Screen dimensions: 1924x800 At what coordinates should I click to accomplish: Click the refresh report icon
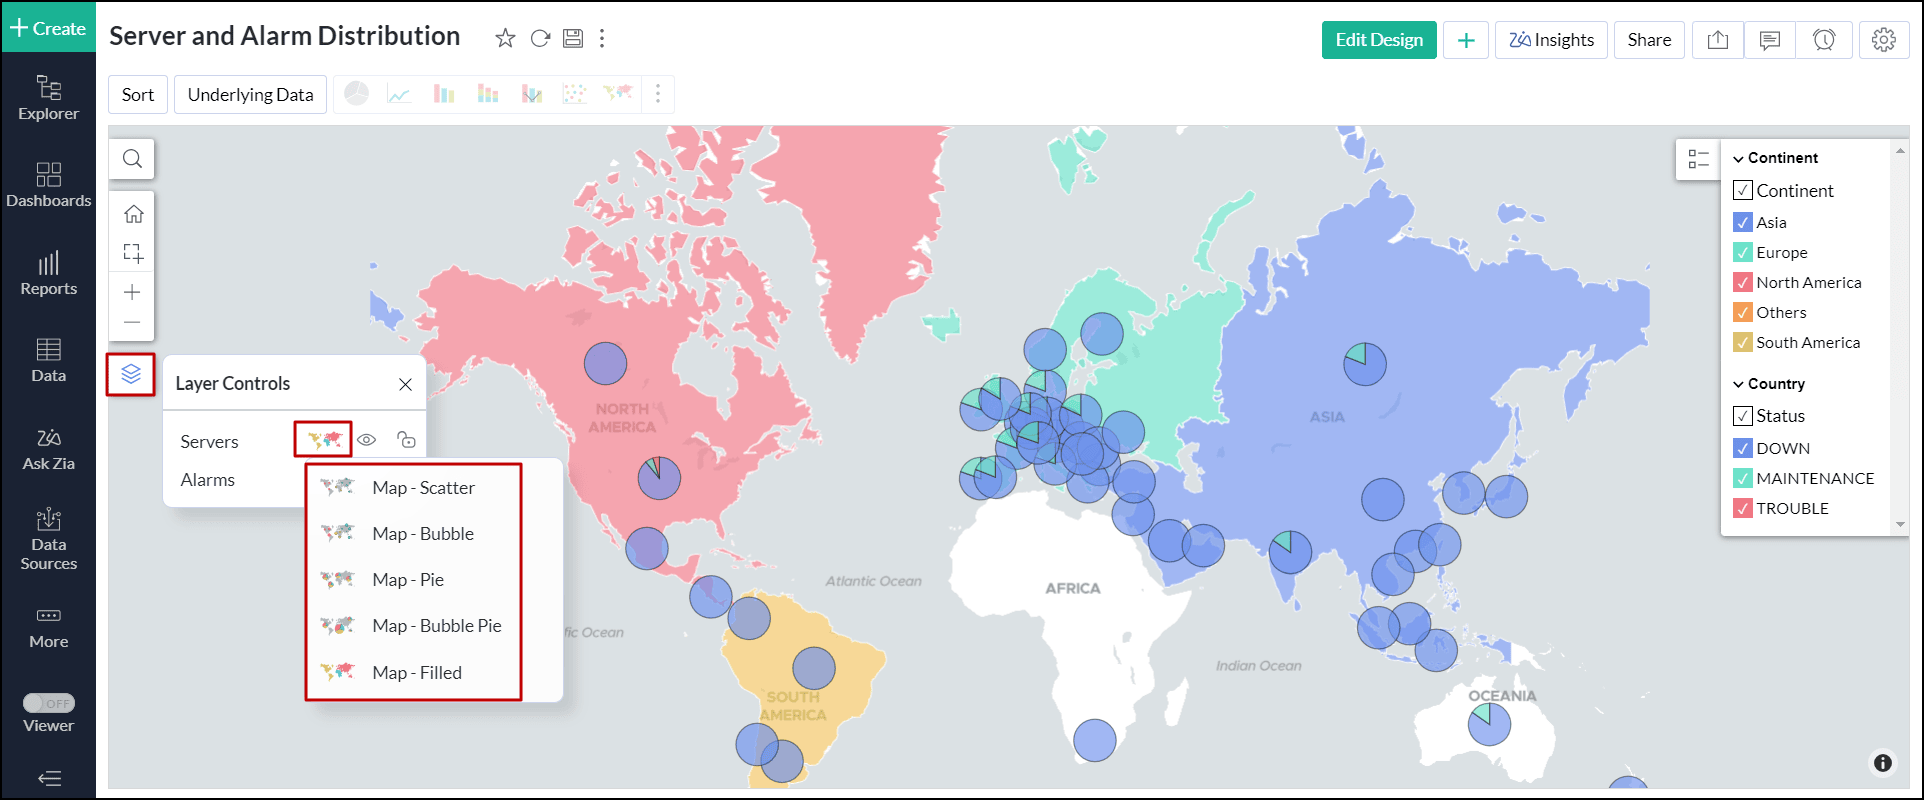[540, 38]
